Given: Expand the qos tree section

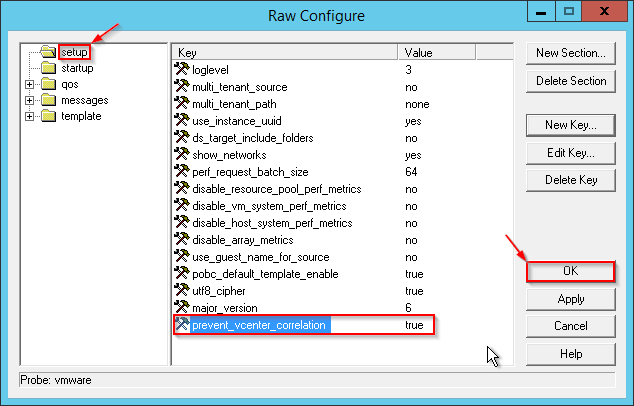Looking at the screenshot, I should (30, 84).
